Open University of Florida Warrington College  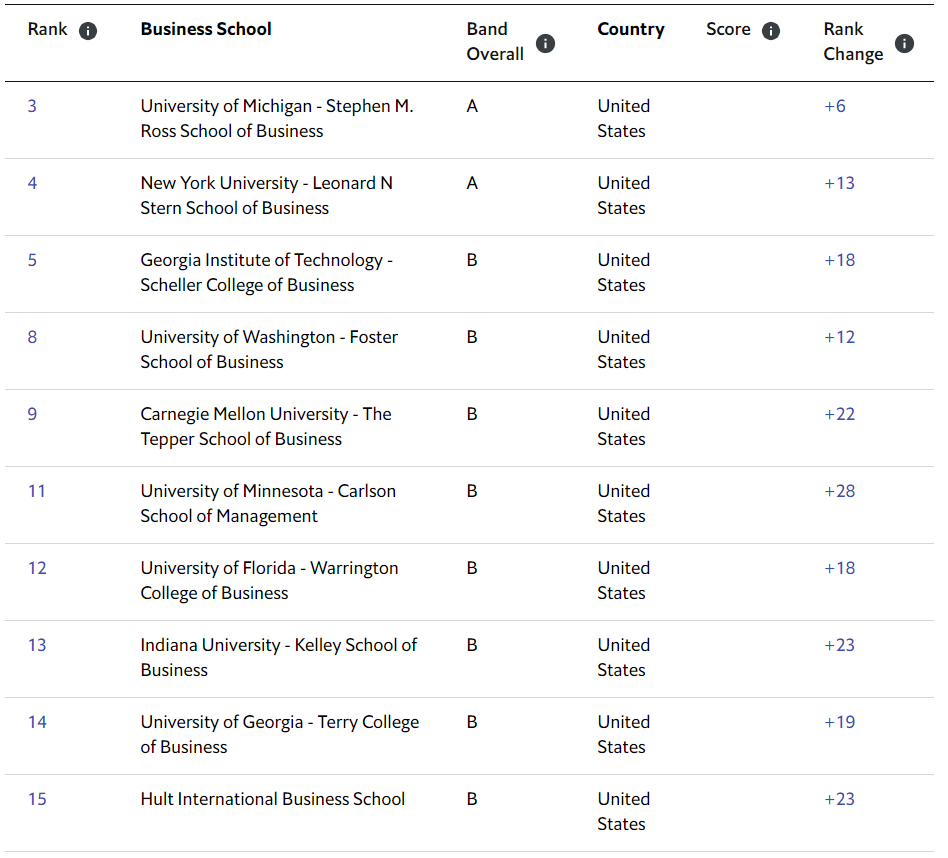click(x=268, y=580)
